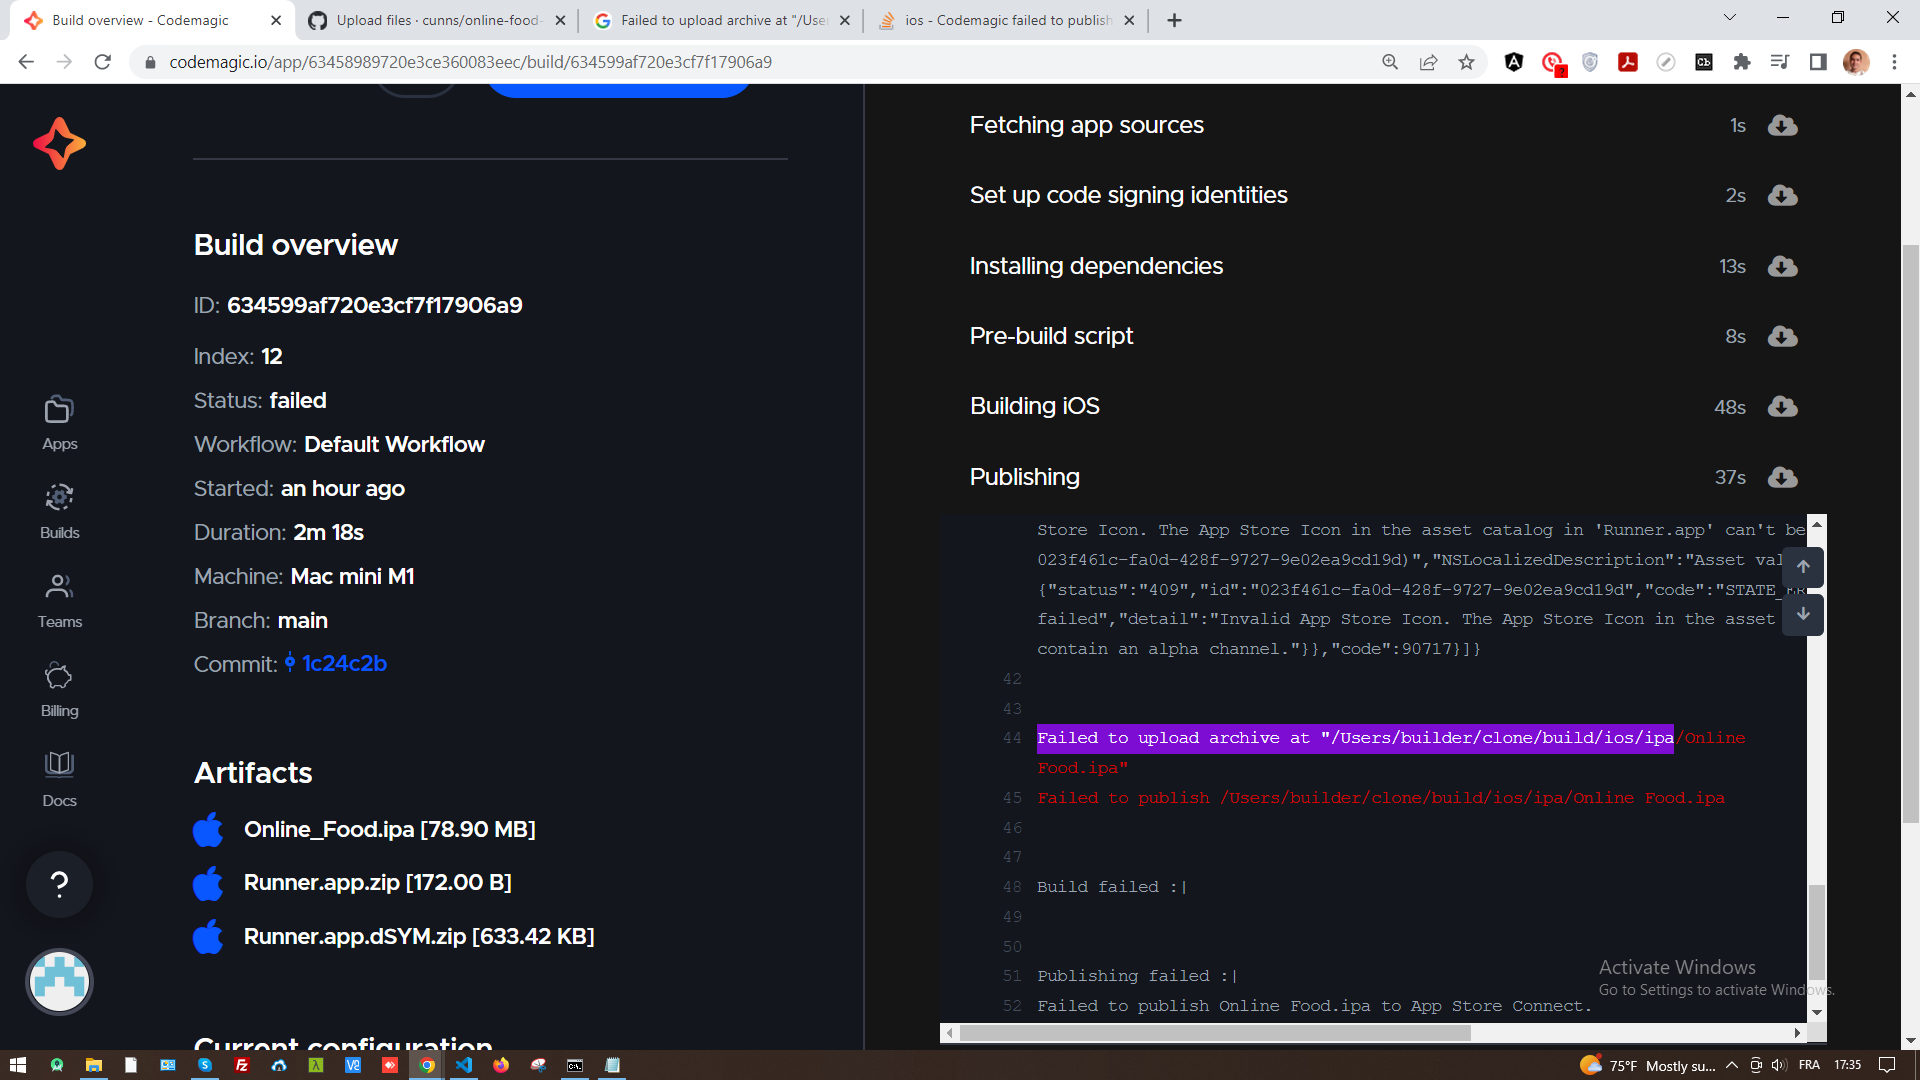
Task: Select the Build overview Codemagic tab
Action: 150,20
